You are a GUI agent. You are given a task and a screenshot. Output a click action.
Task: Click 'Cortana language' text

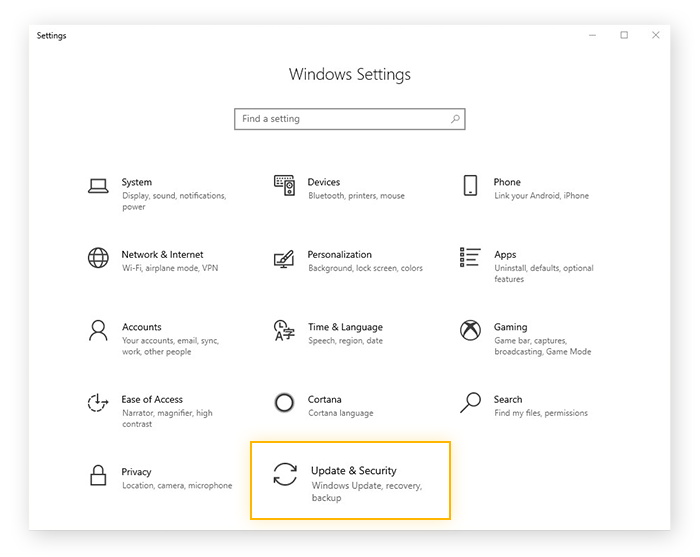(341, 413)
